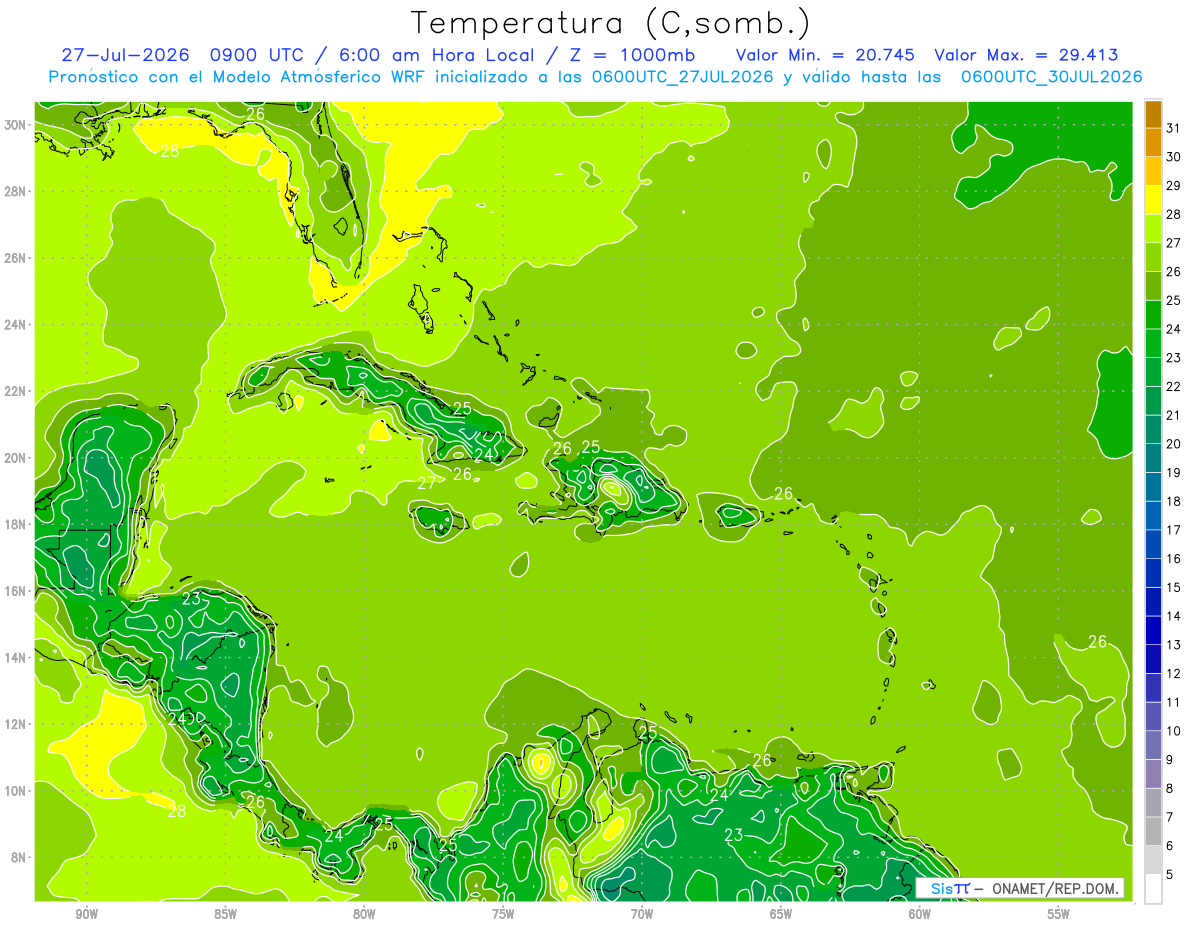Click the '20' value on color scale
Viewport: 1200px width, 927px height.
click(1174, 443)
